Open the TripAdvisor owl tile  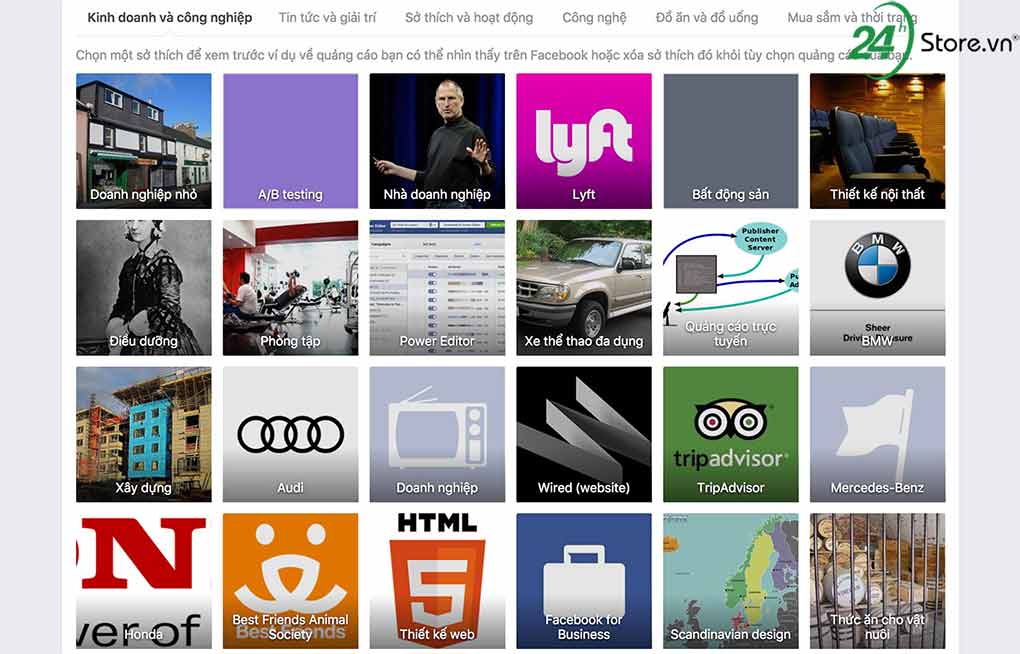click(731, 434)
